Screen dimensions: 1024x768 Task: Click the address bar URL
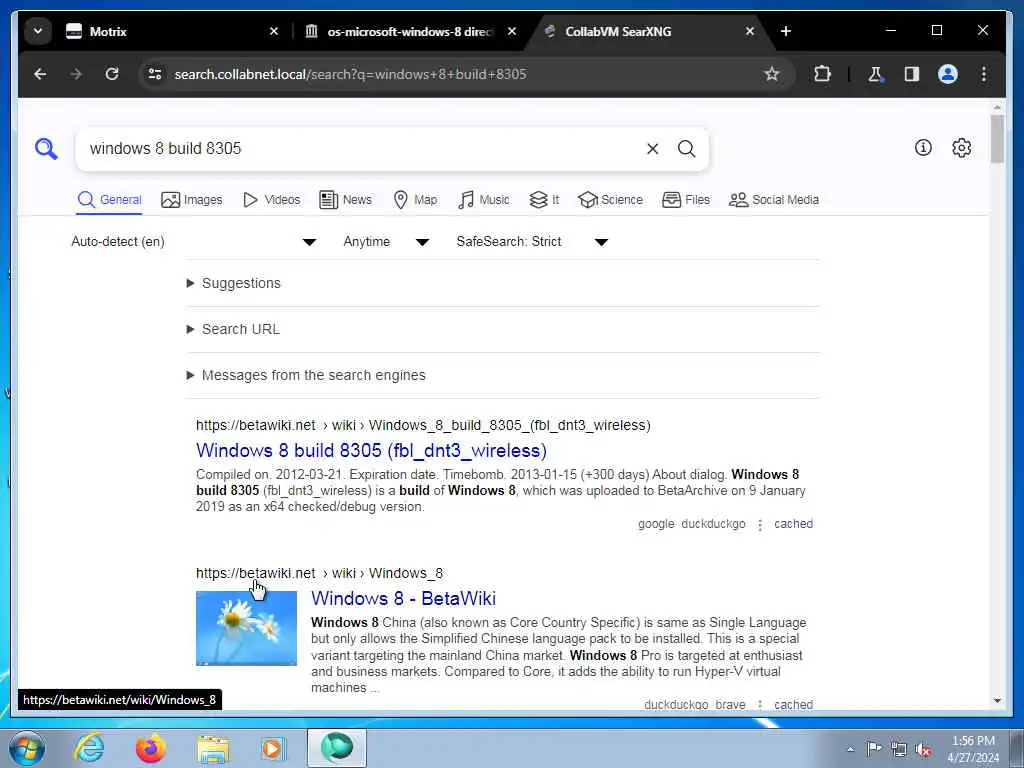pos(350,74)
